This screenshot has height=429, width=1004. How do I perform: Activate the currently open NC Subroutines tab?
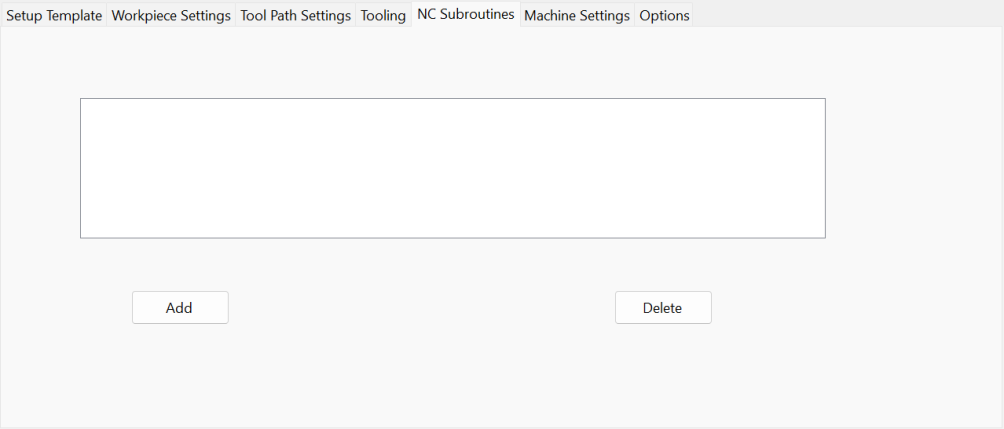[x=466, y=14]
